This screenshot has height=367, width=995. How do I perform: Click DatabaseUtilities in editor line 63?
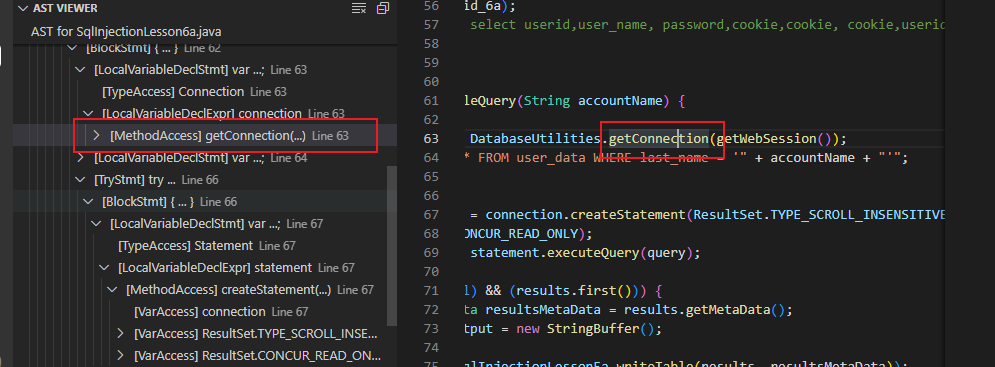pyautogui.click(x=536, y=138)
